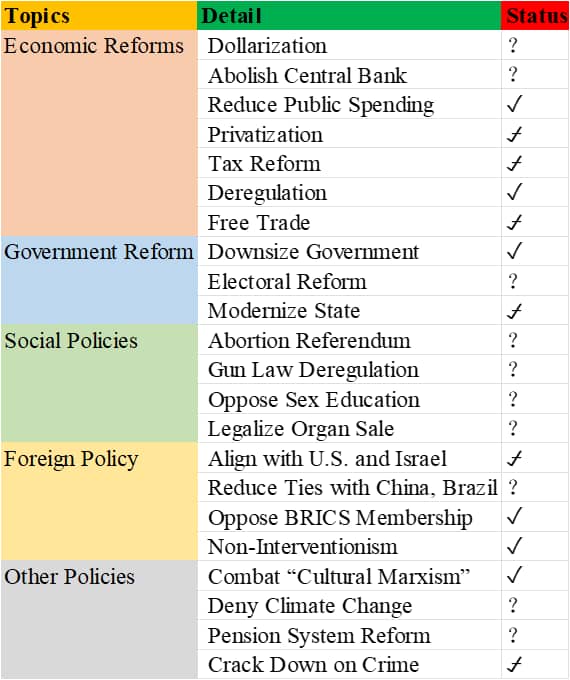Click the crossed checkmark for Modernize State
This screenshot has width=570, height=680.
(514, 311)
